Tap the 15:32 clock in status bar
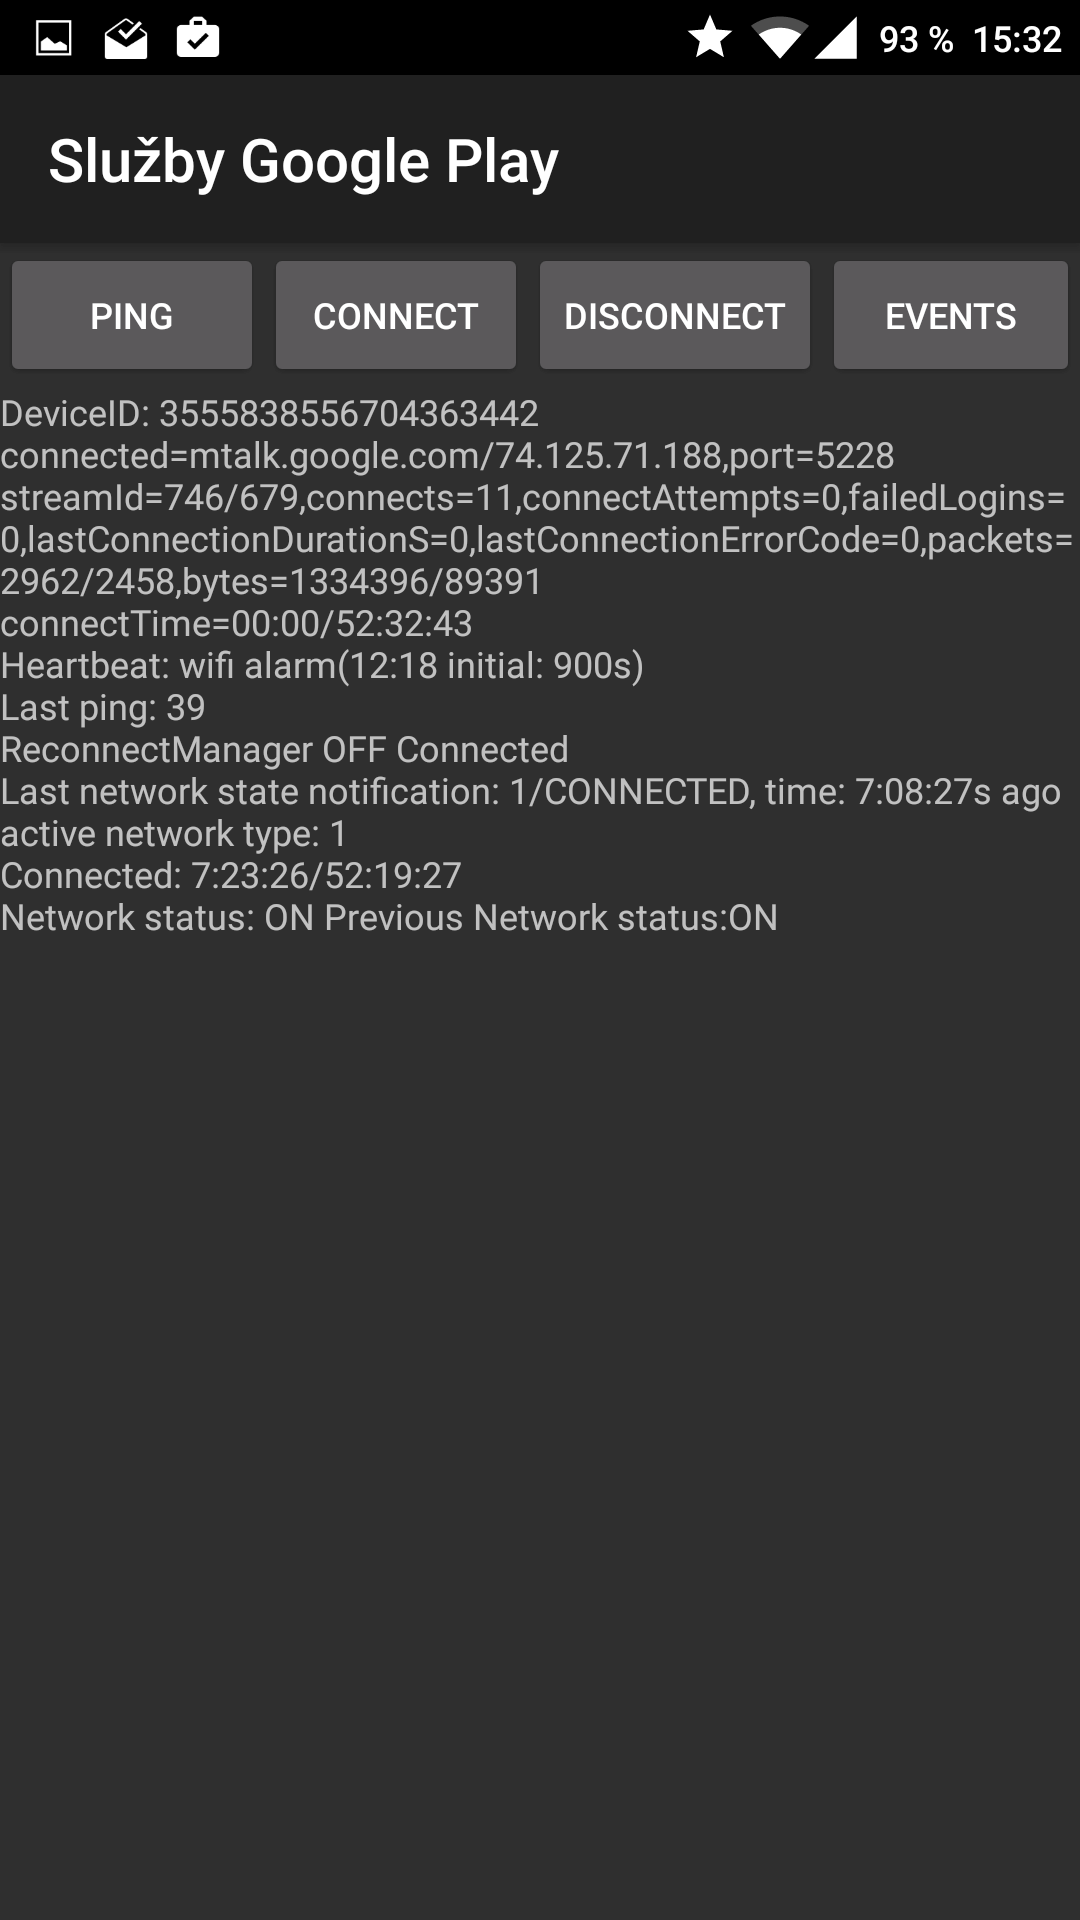This screenshot has width=1080, height=1920. [1017, 39]
